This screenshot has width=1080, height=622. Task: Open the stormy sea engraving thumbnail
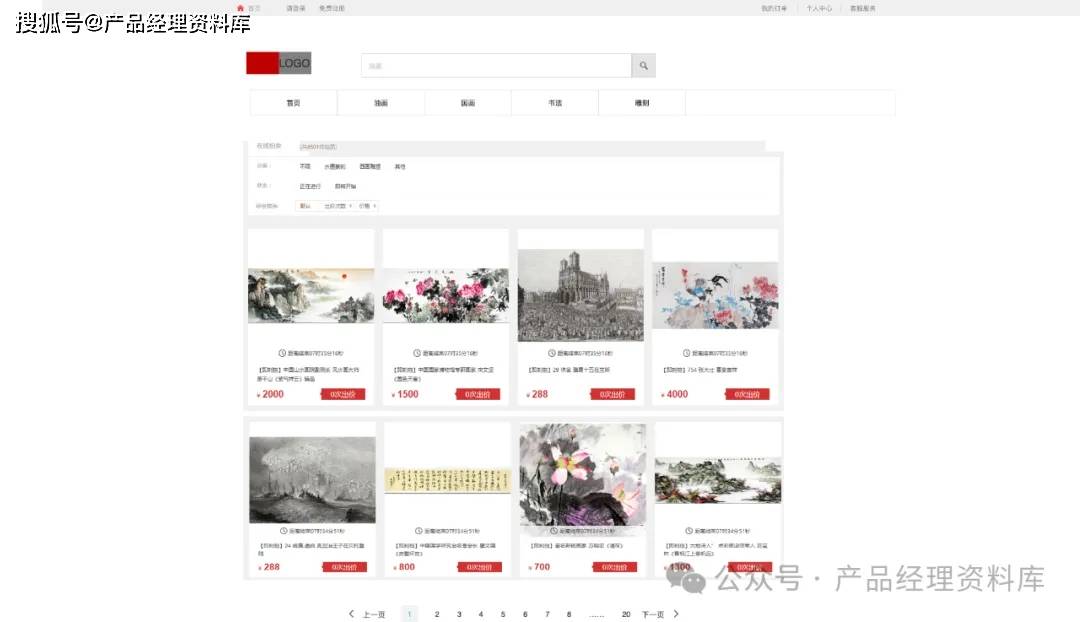(313, 479)
